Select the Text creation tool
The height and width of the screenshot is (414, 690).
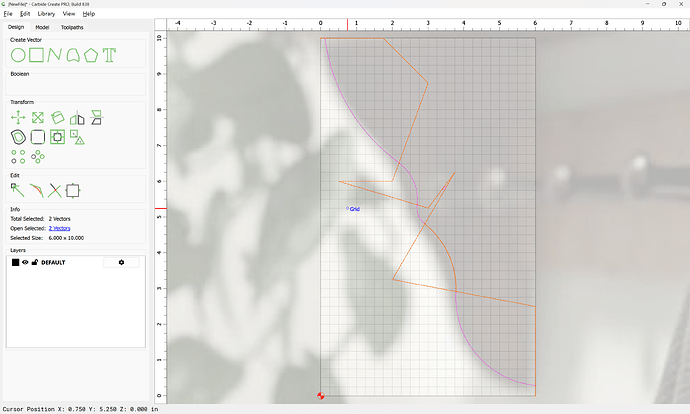coord(109,54)
